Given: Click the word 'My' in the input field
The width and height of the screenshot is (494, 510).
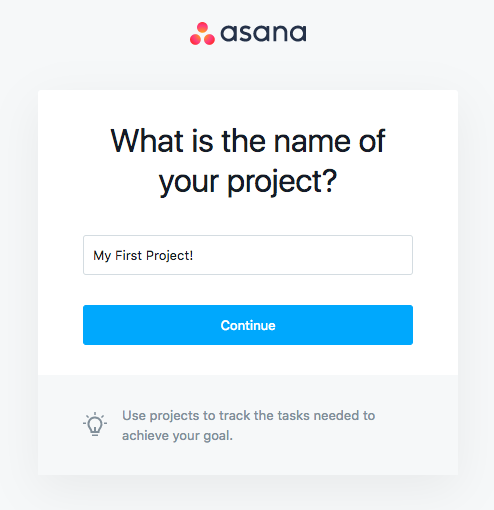Looking at the screenshot, I should pyautogui.click(x=102, y=256).
